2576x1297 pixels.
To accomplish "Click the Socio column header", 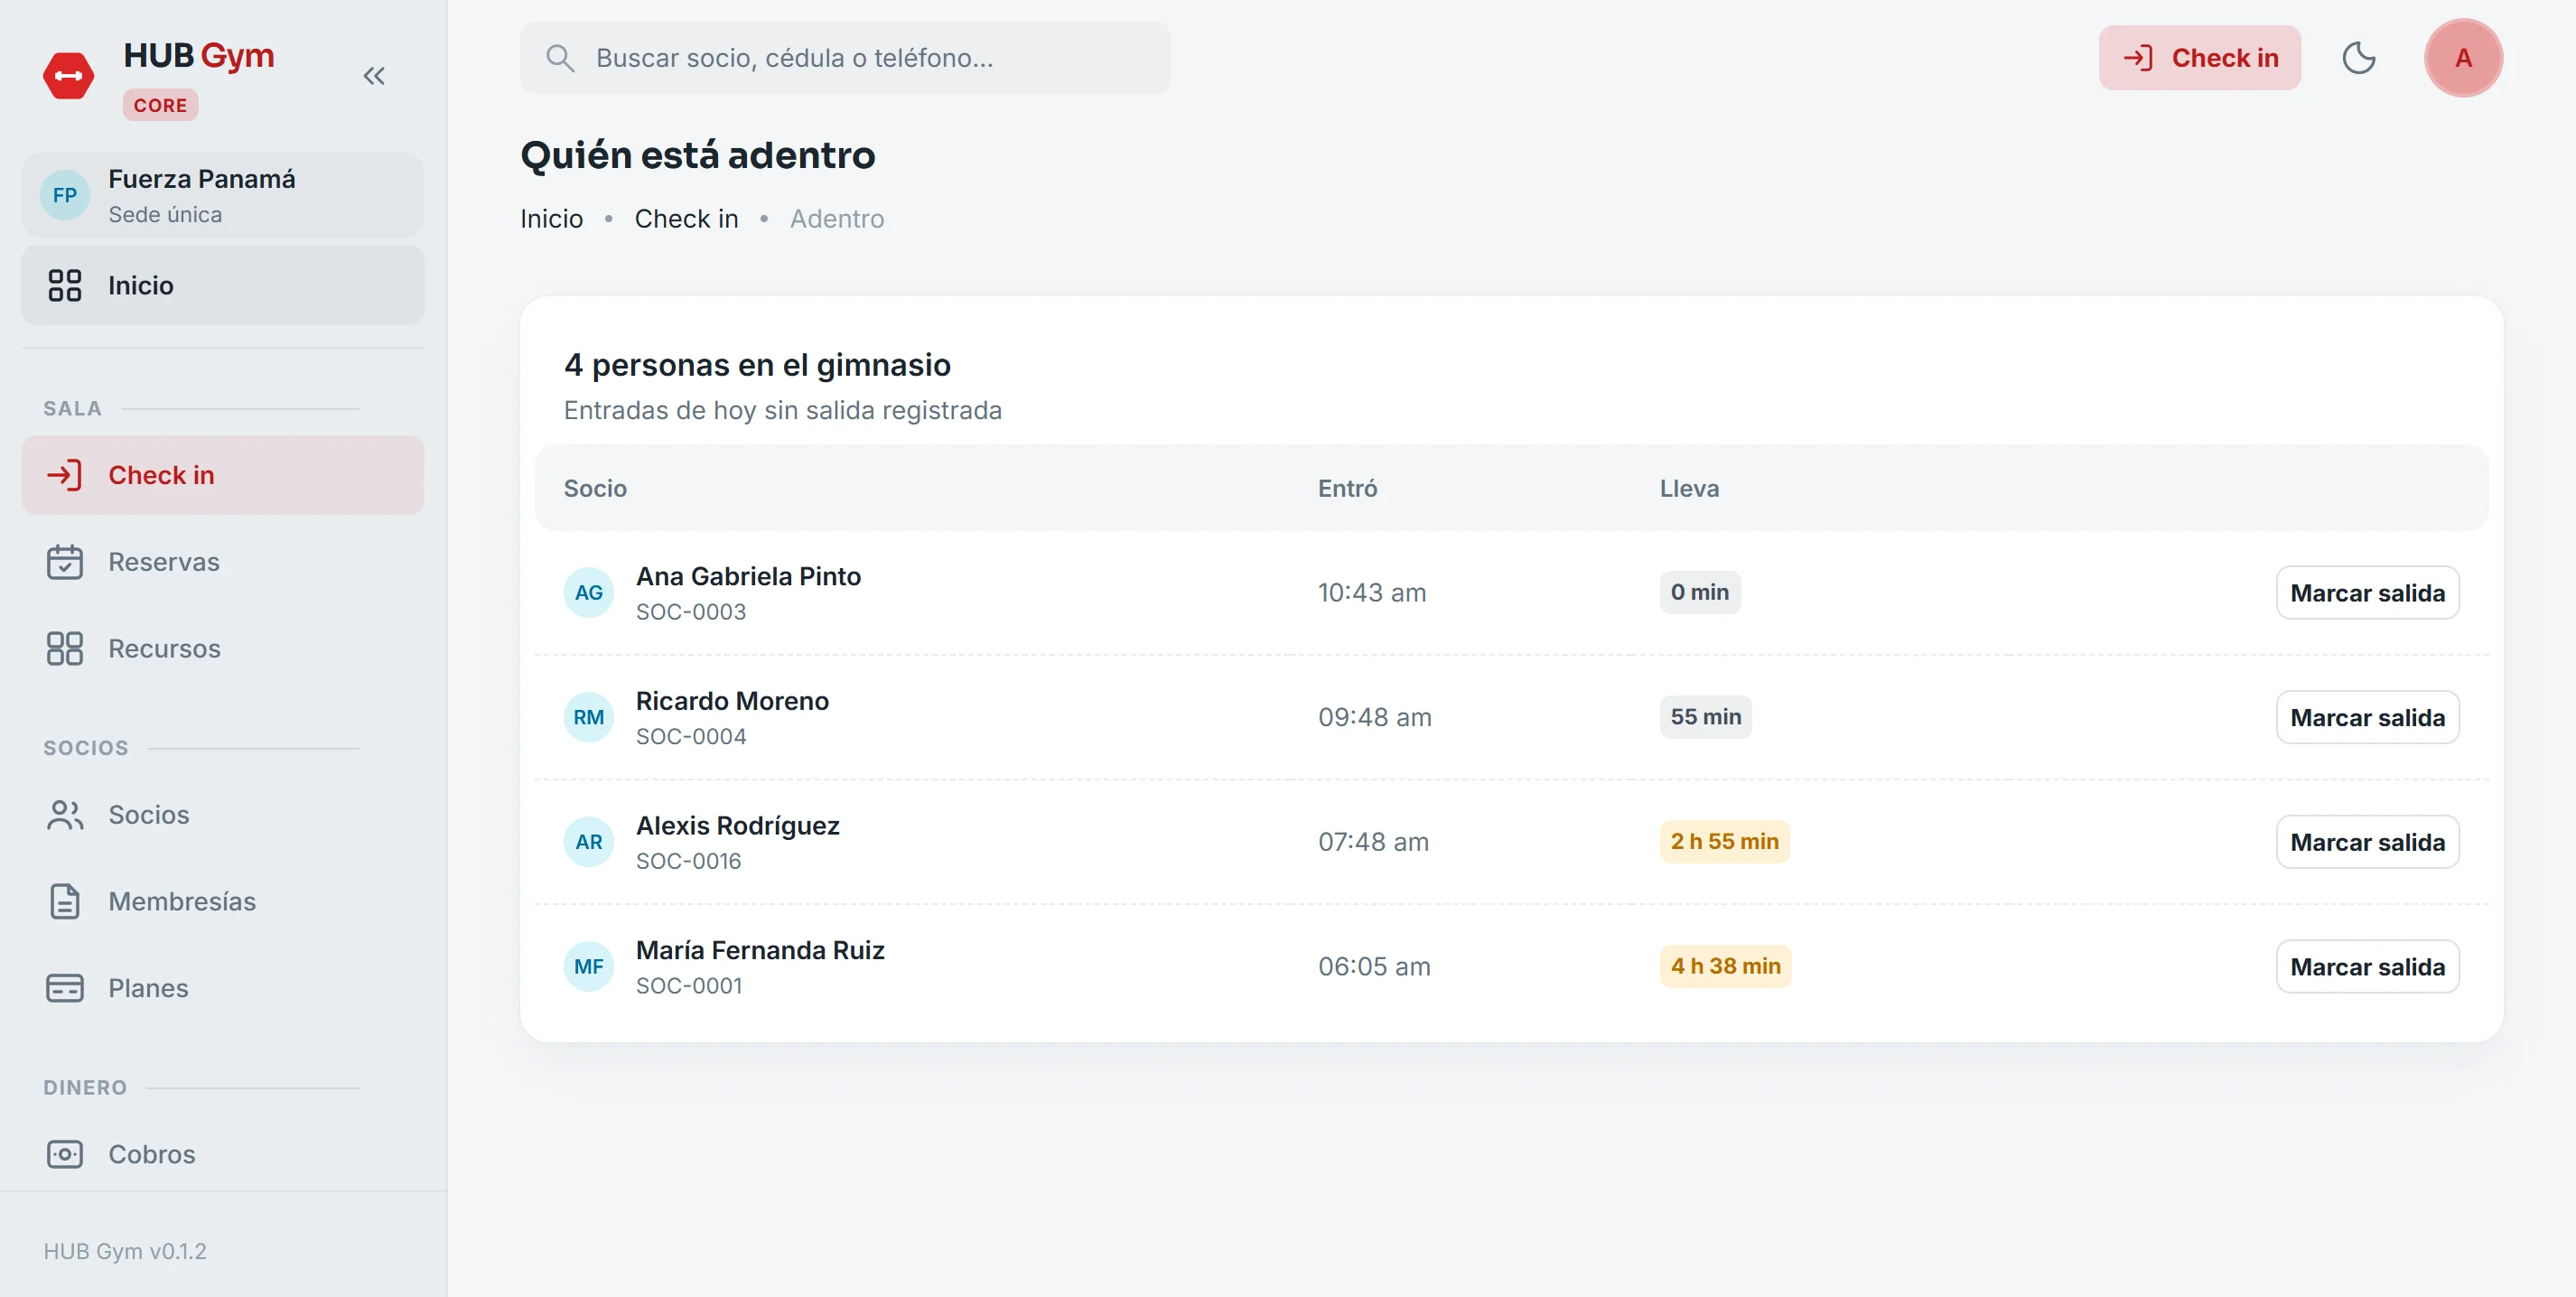I will [x=595, y=488].
